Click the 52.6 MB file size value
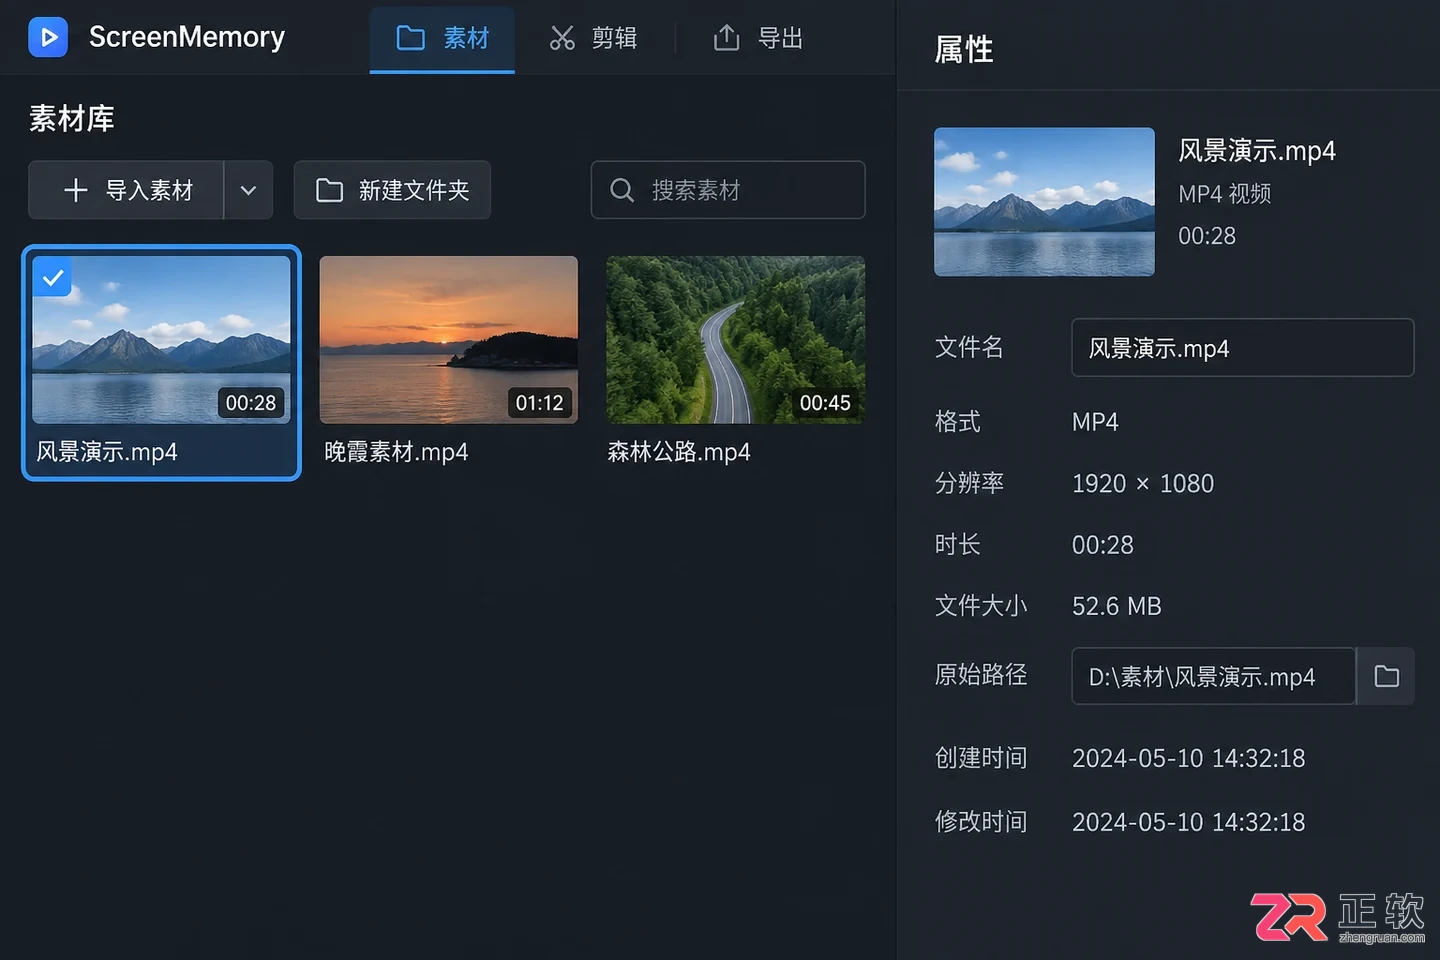Viewport: 1440px width, 960px height. pos(1117,606)
